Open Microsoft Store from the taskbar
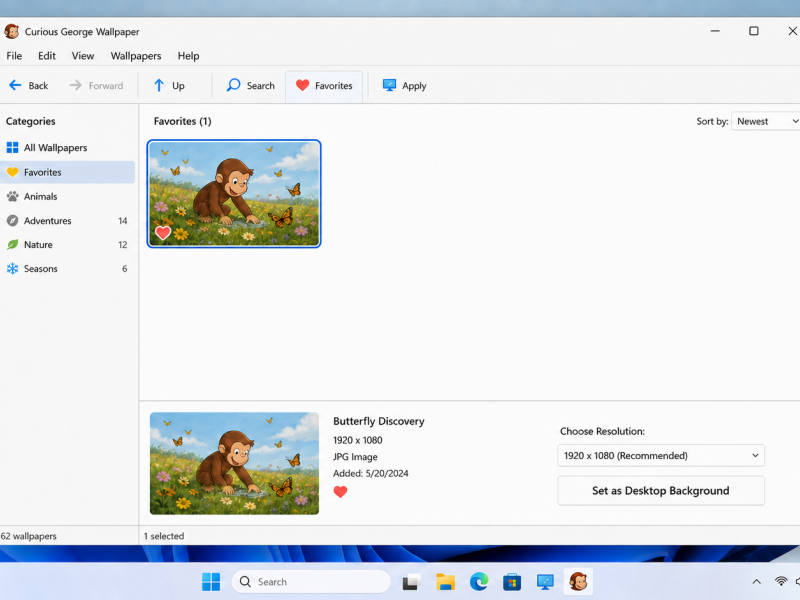 [x=512, y=582]
